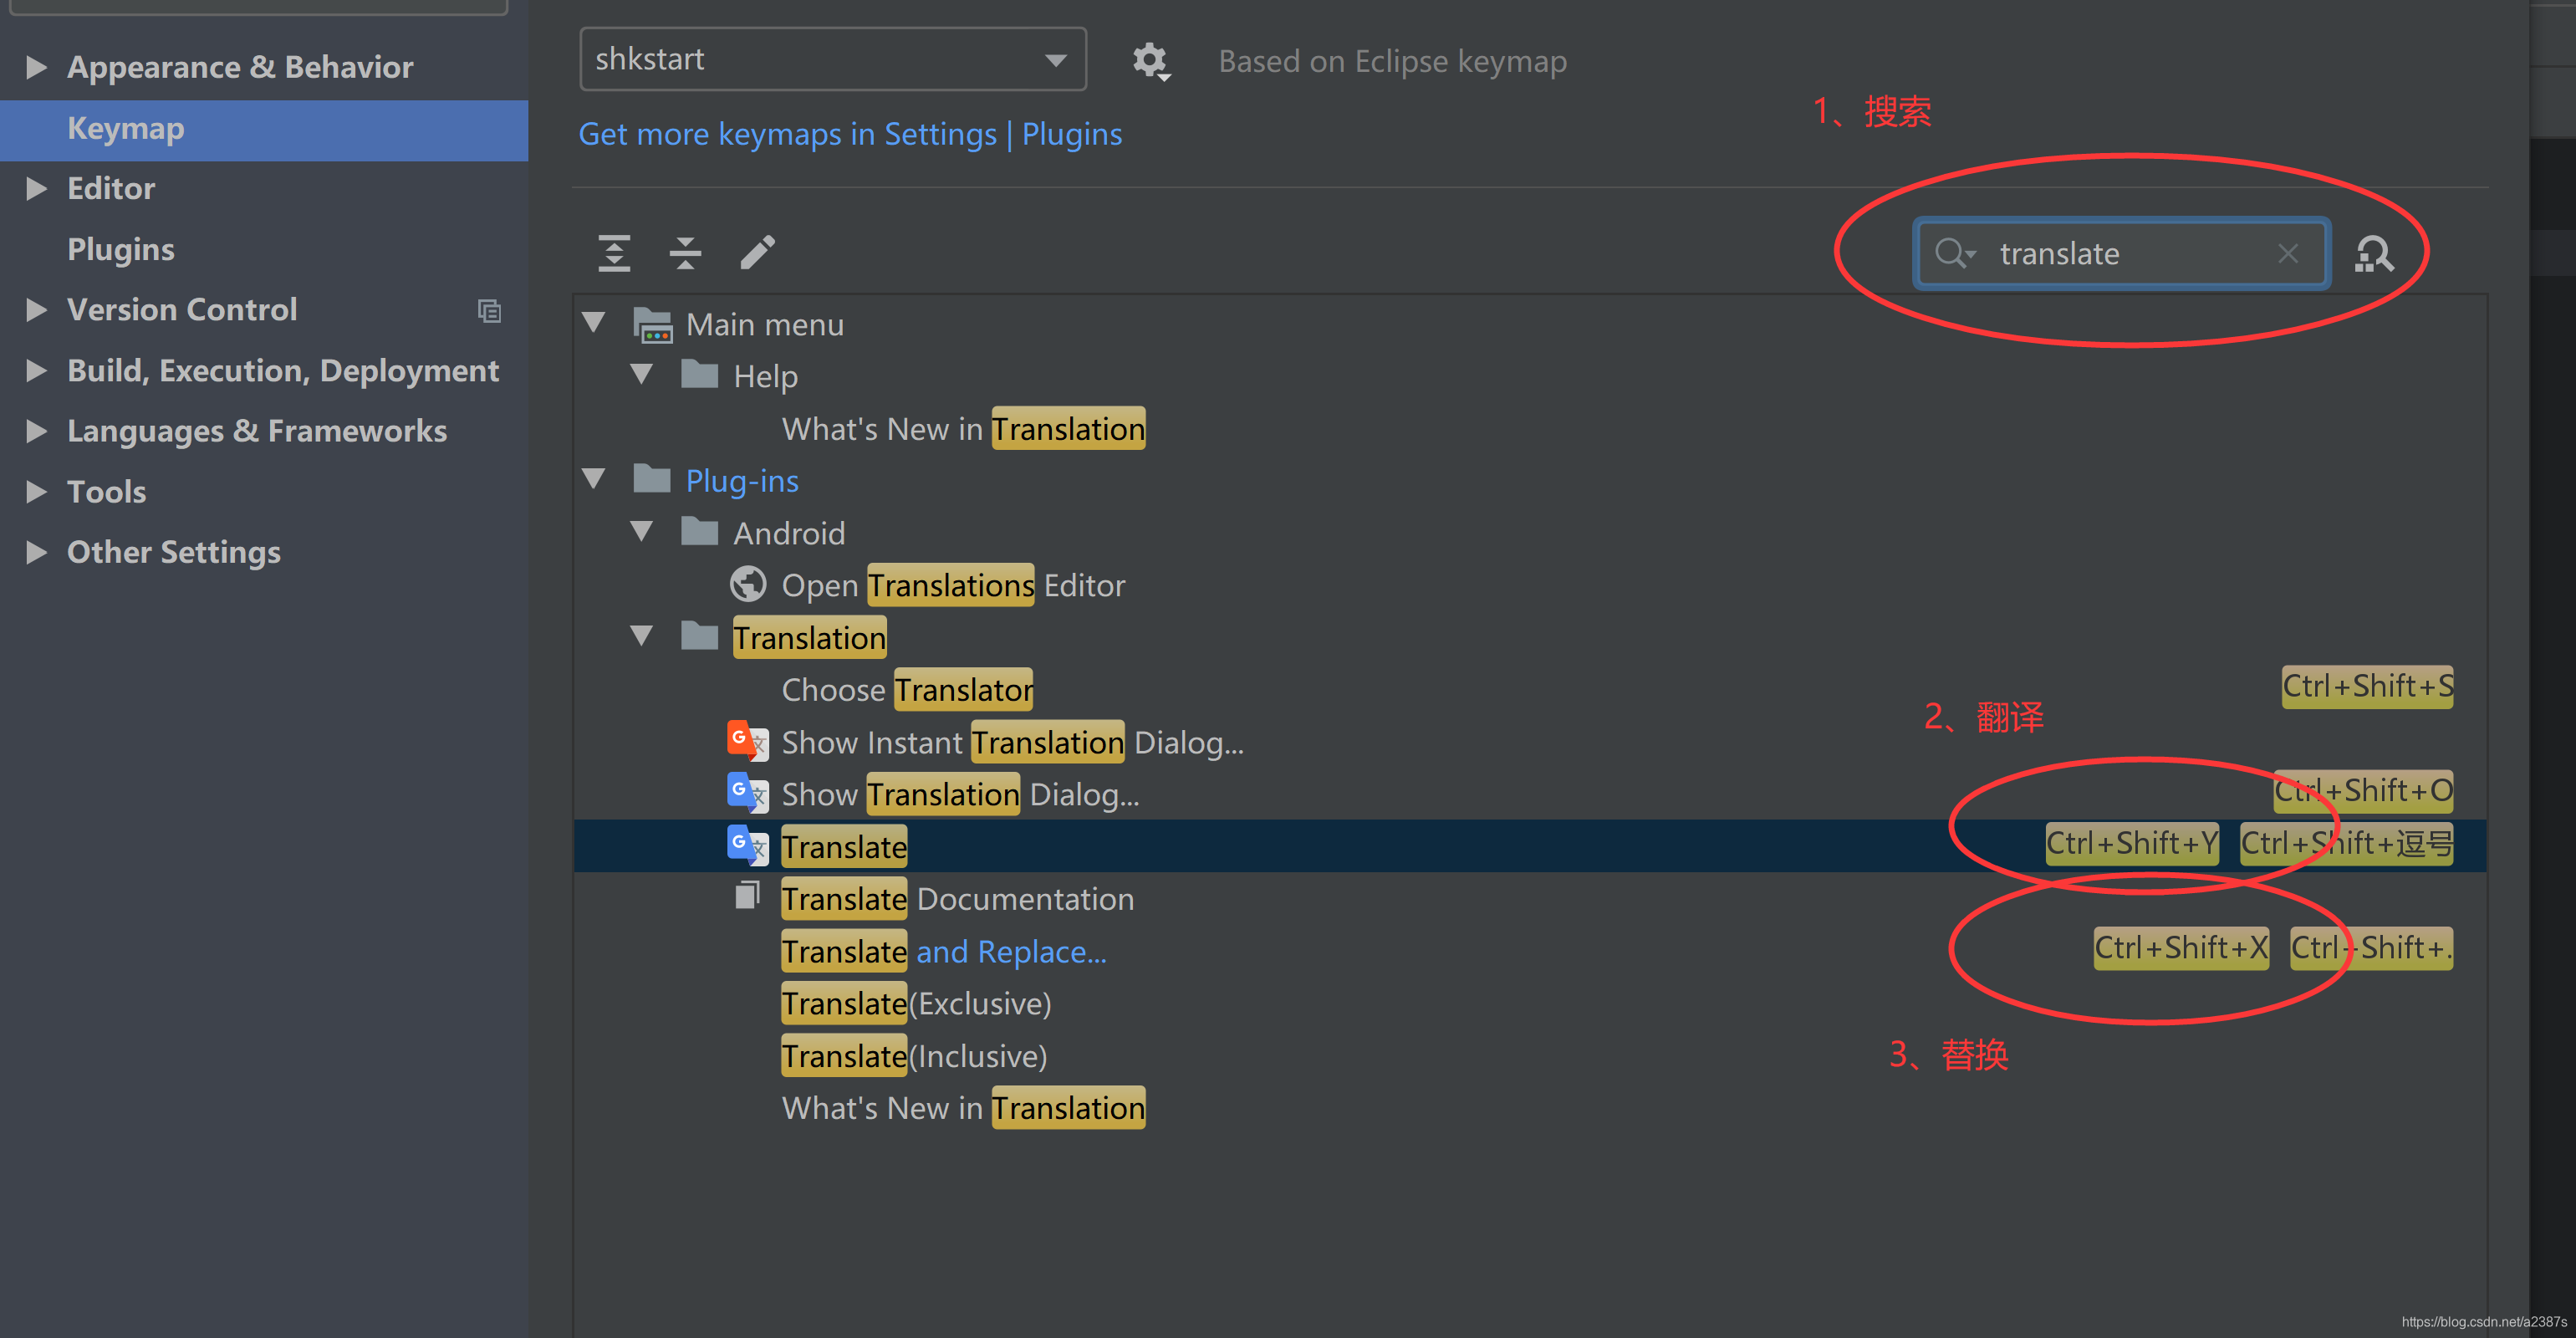Select Appearance & Behavior category
This screenshot has height=1338, width=2576.
[x=240, y=67]
